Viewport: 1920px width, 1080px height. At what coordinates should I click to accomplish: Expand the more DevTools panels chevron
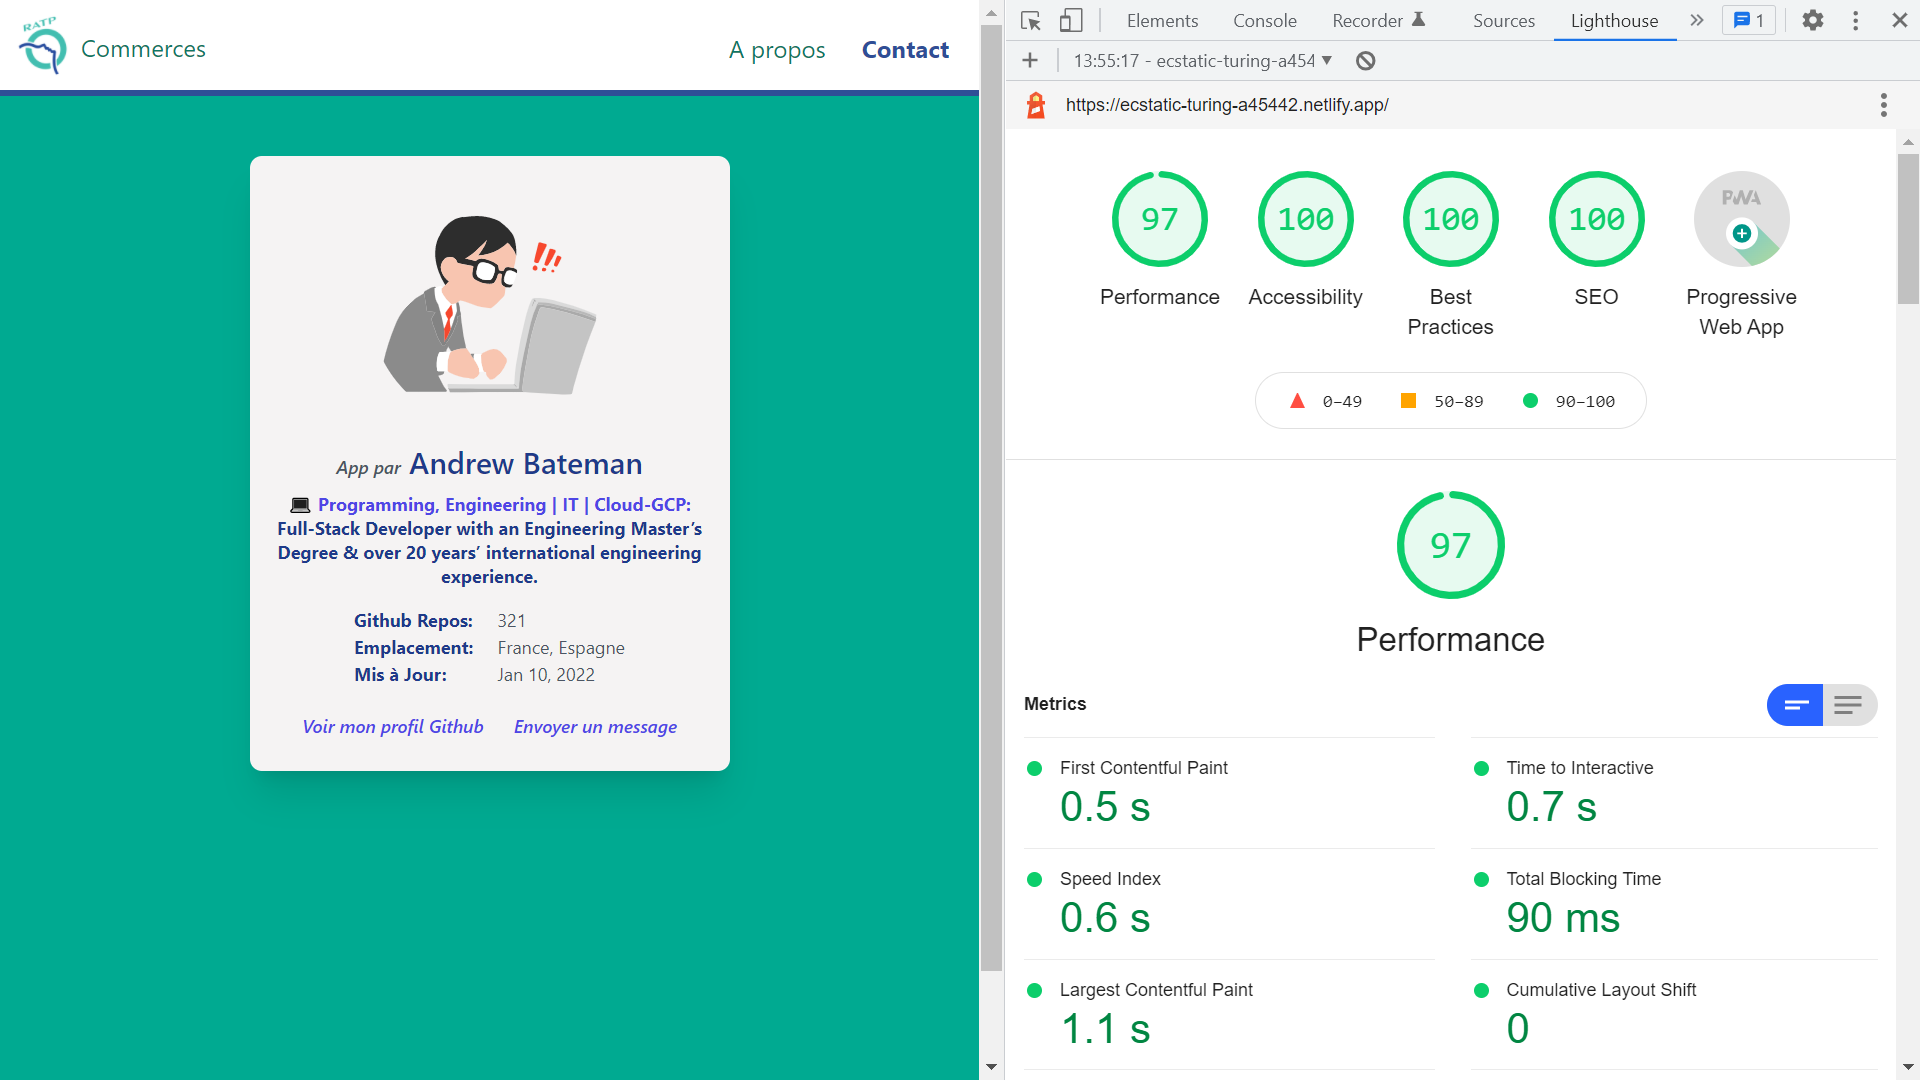pos(1696,20)
